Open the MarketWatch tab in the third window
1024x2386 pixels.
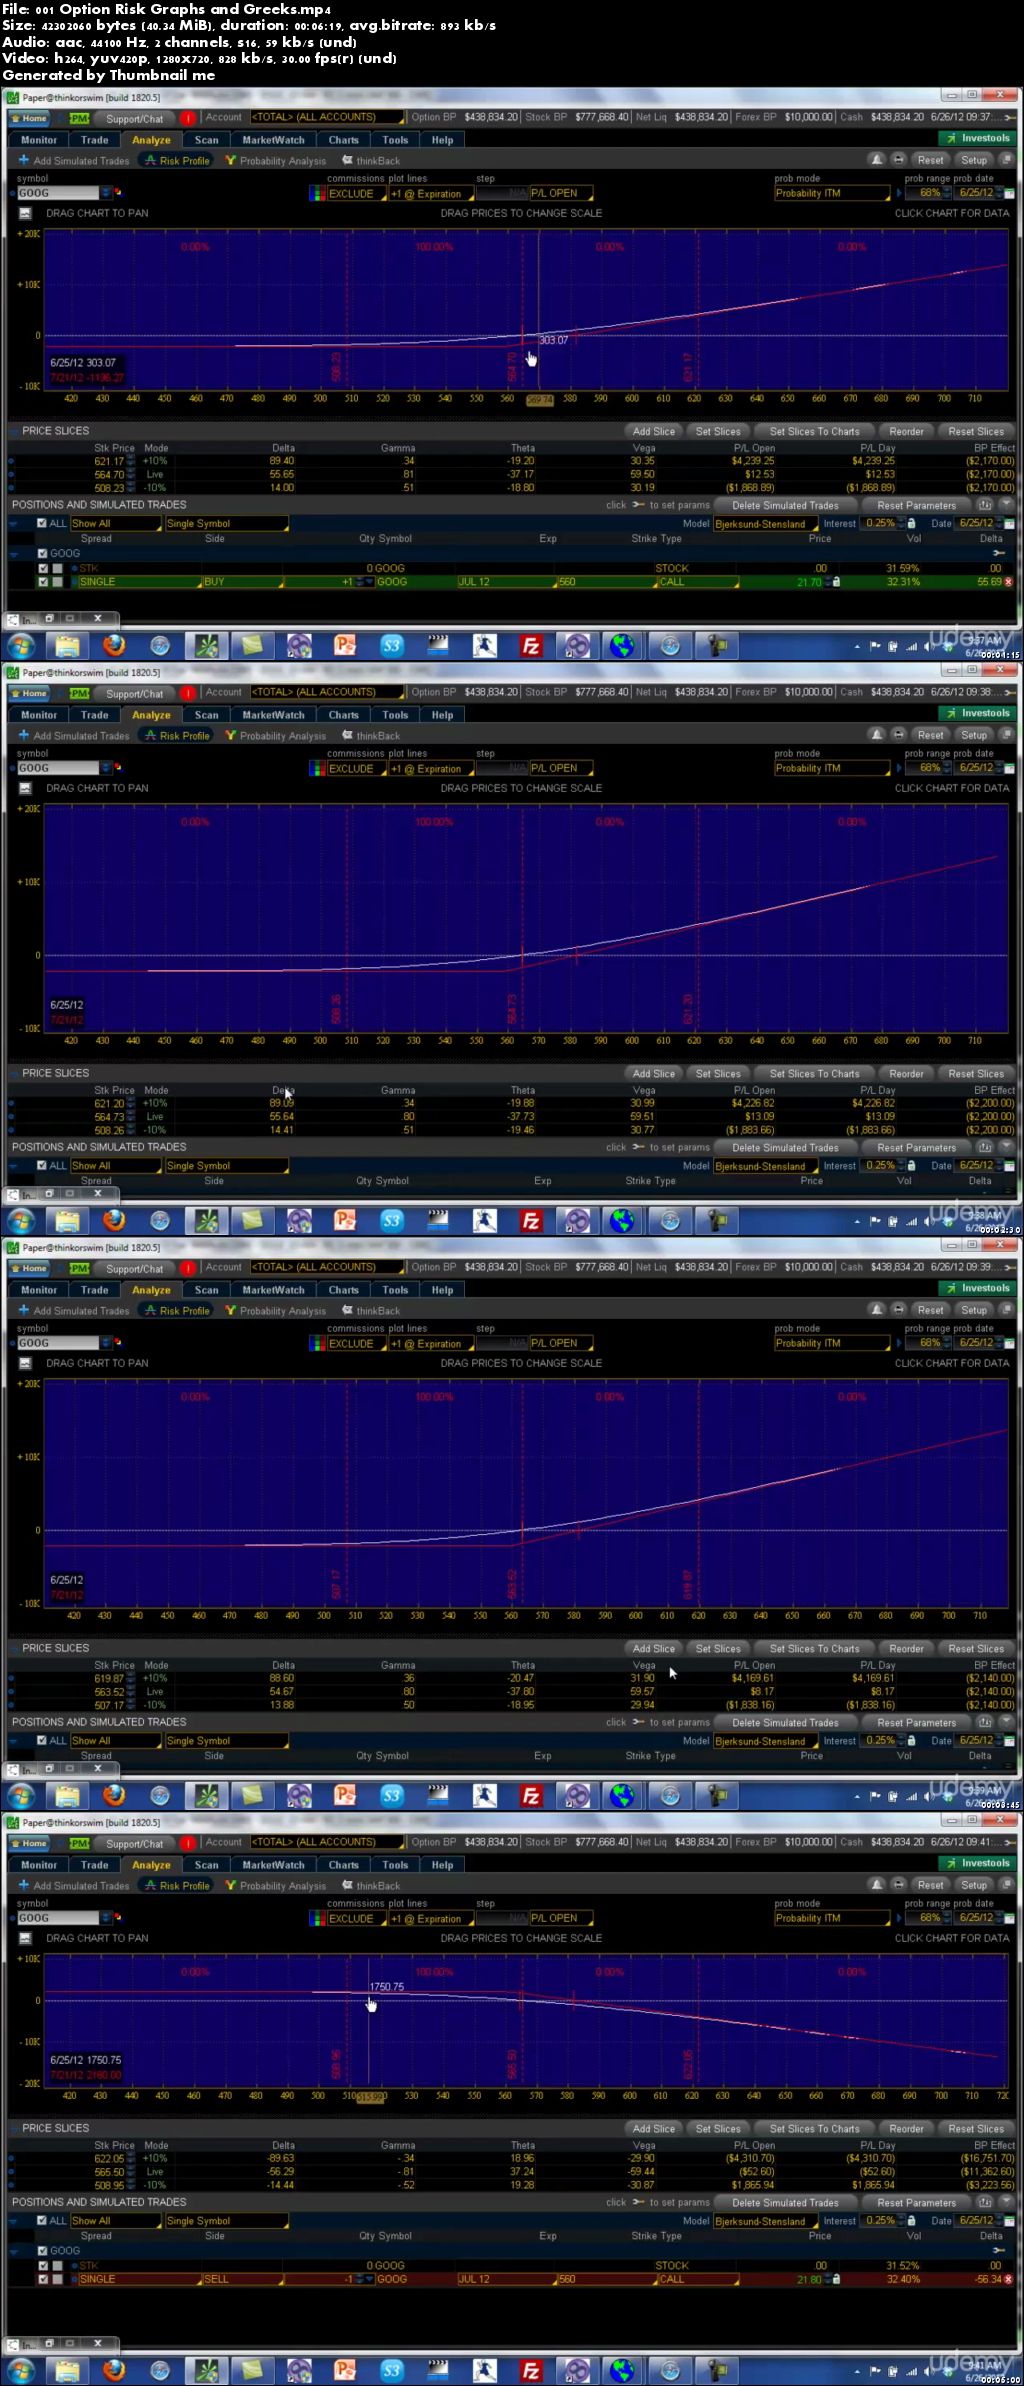coord(273,1290)
